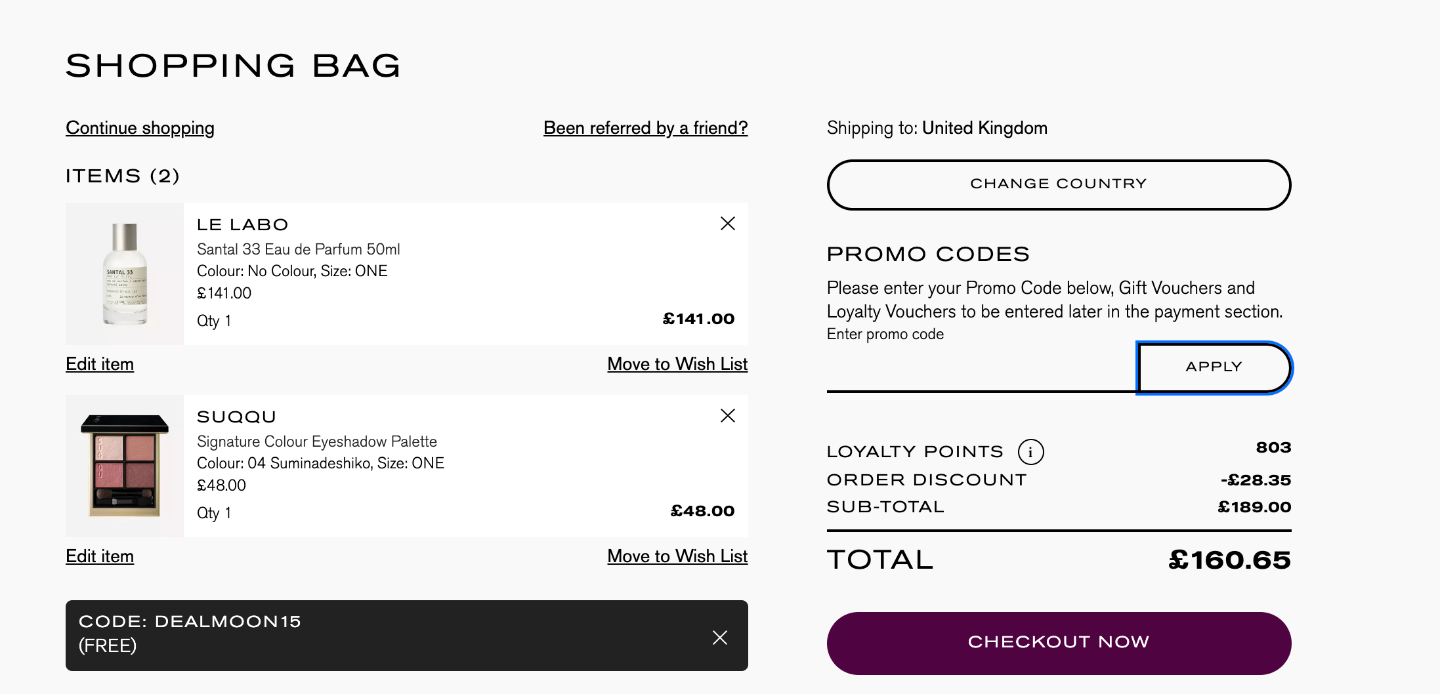Move Le Labo perfume to Wish List
The width and height of the screenshot is (1440, 694).
coord(678,364)
